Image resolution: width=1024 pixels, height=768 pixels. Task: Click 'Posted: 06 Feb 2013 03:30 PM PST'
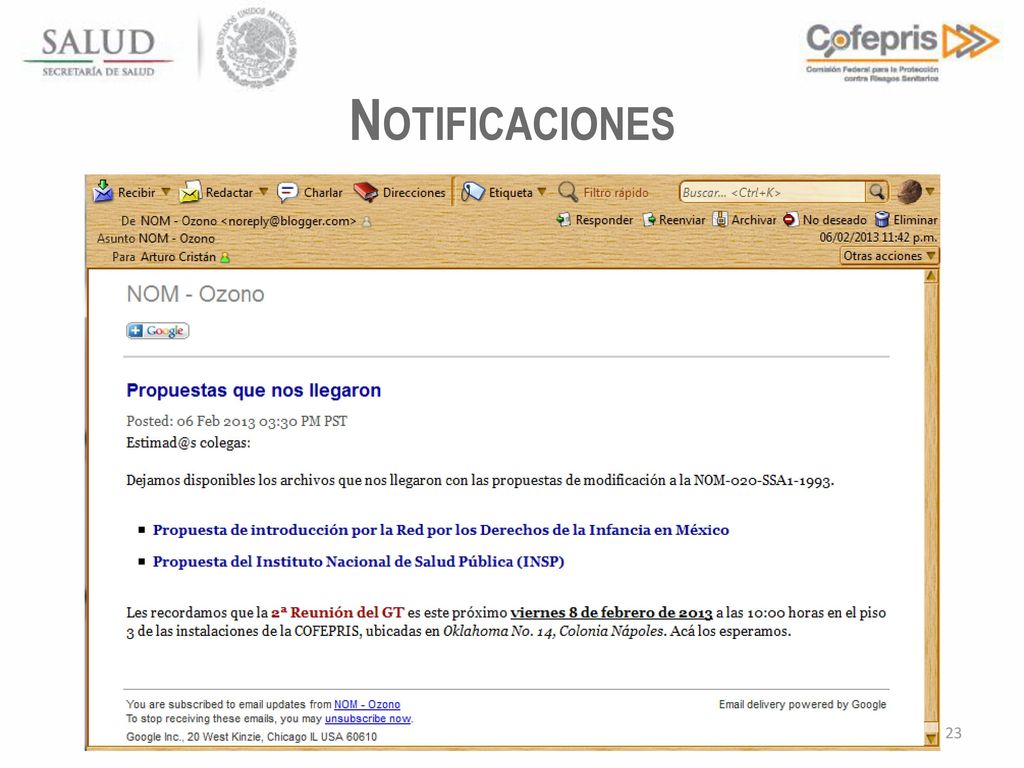236,421
